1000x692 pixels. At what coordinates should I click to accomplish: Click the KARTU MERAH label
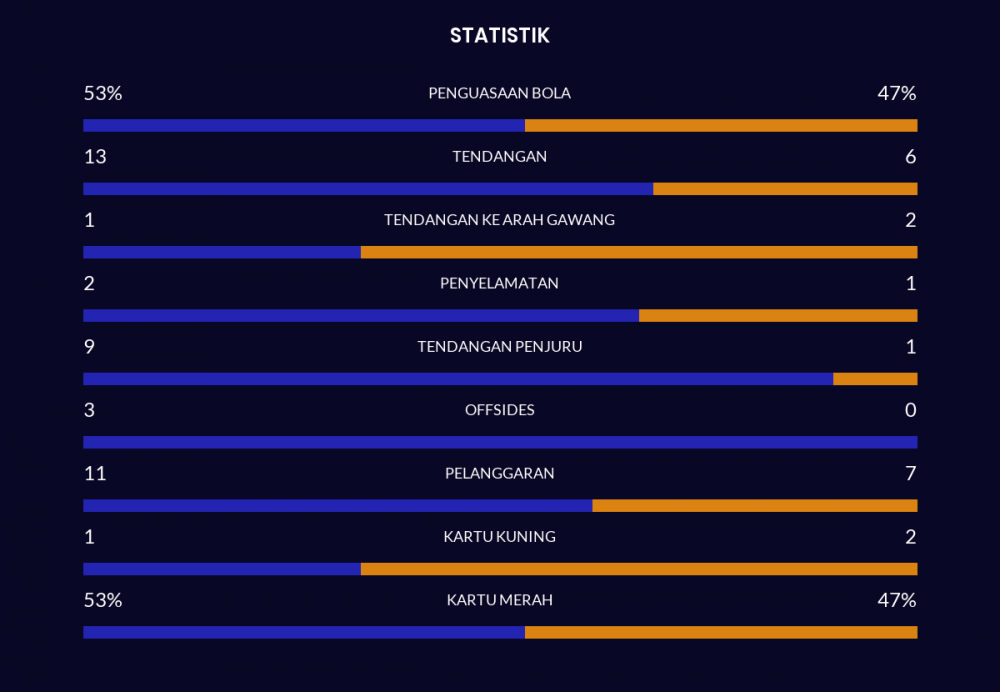click(x=499, y=600)
